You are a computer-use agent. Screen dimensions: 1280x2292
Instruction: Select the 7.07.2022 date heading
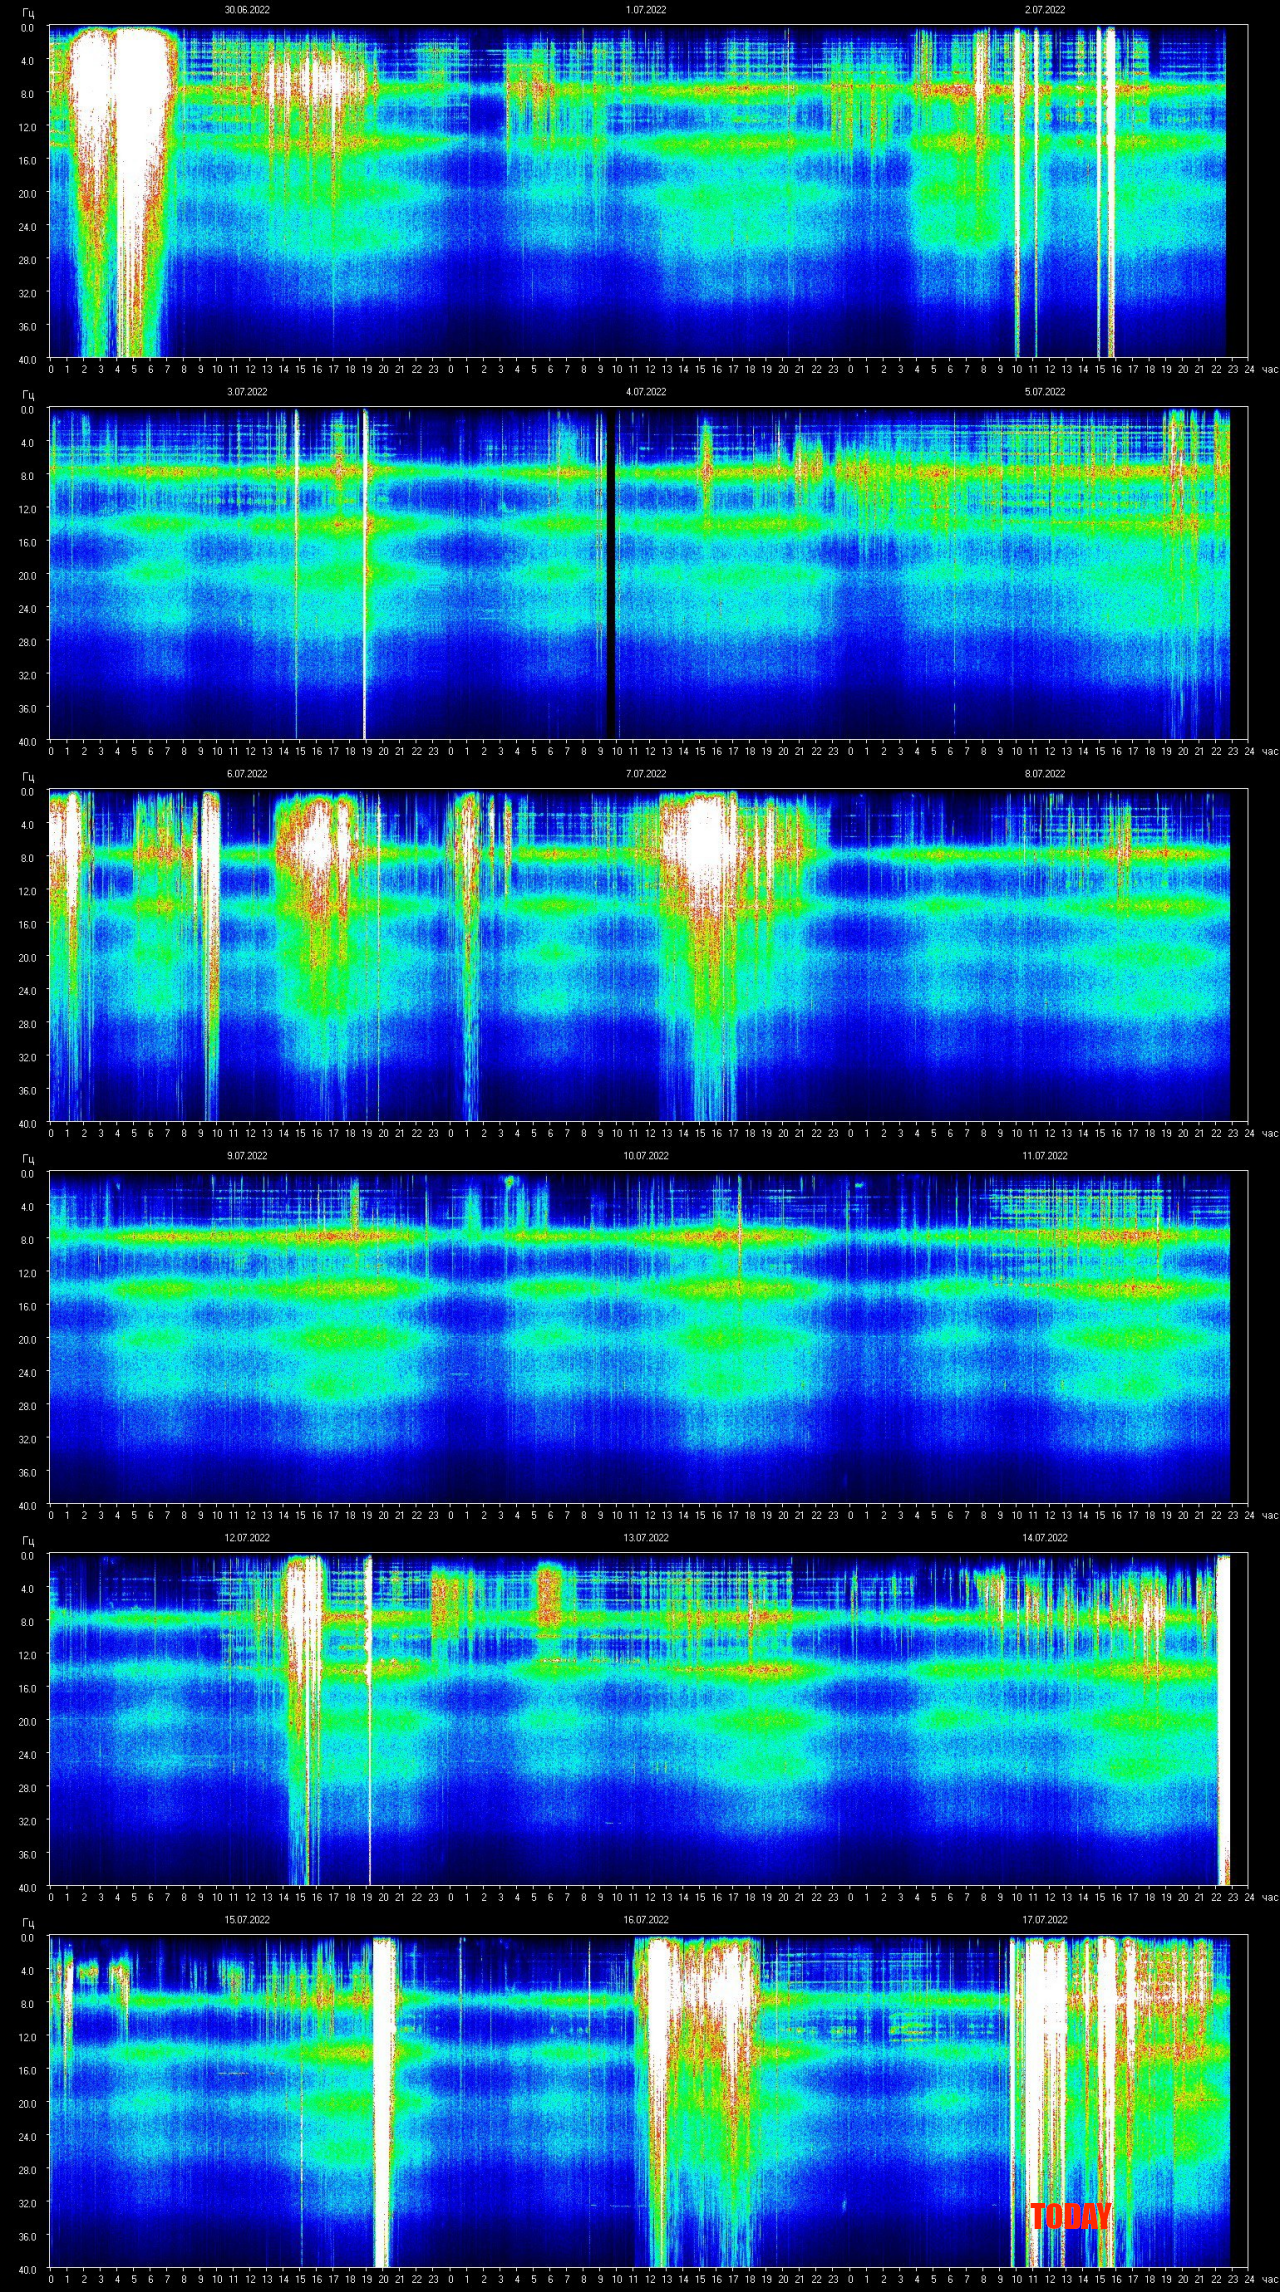click(646, 774)
